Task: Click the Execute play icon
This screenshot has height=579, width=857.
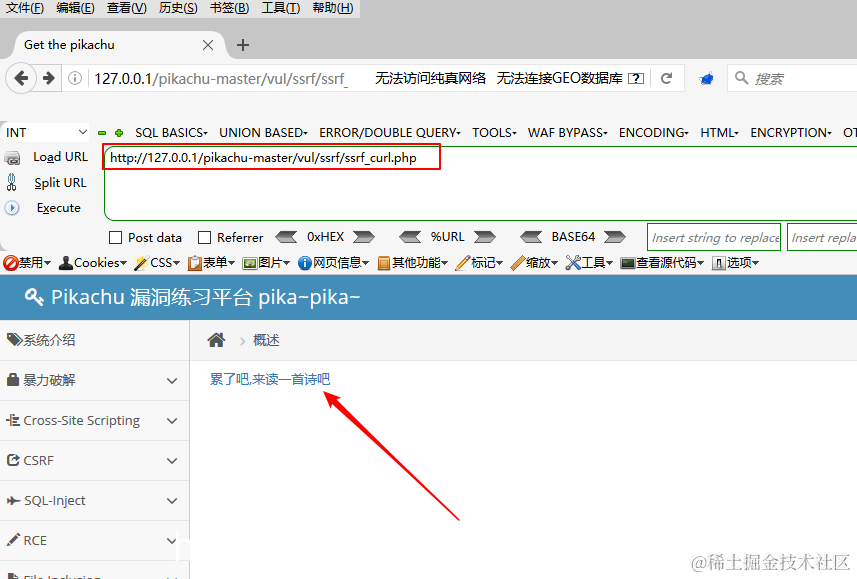Action: (12, 208)
